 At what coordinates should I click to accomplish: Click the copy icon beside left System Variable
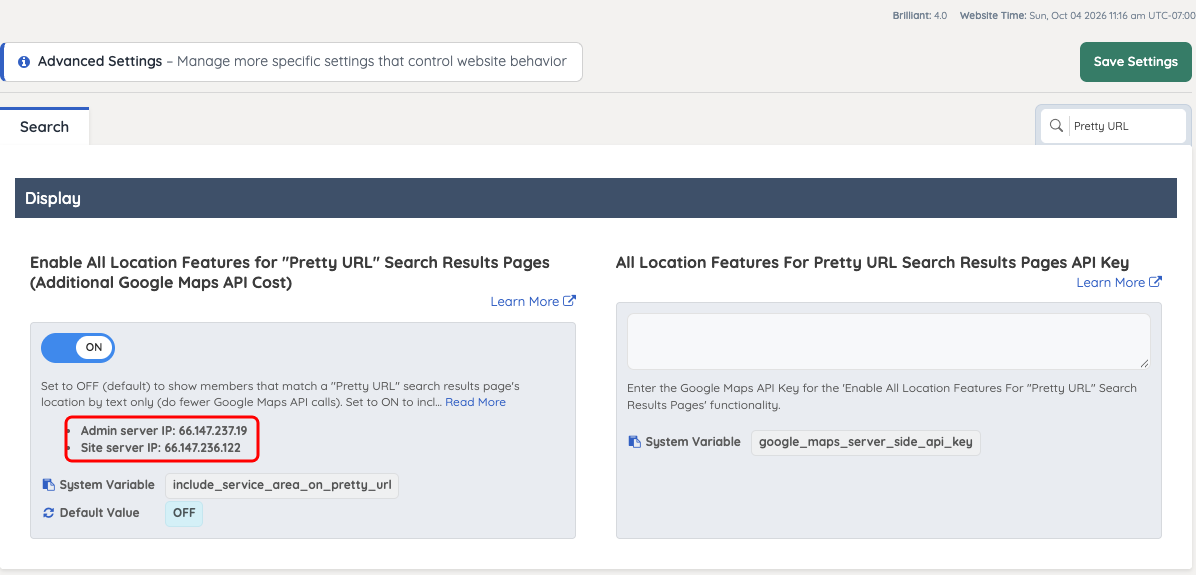coord(49,485)
